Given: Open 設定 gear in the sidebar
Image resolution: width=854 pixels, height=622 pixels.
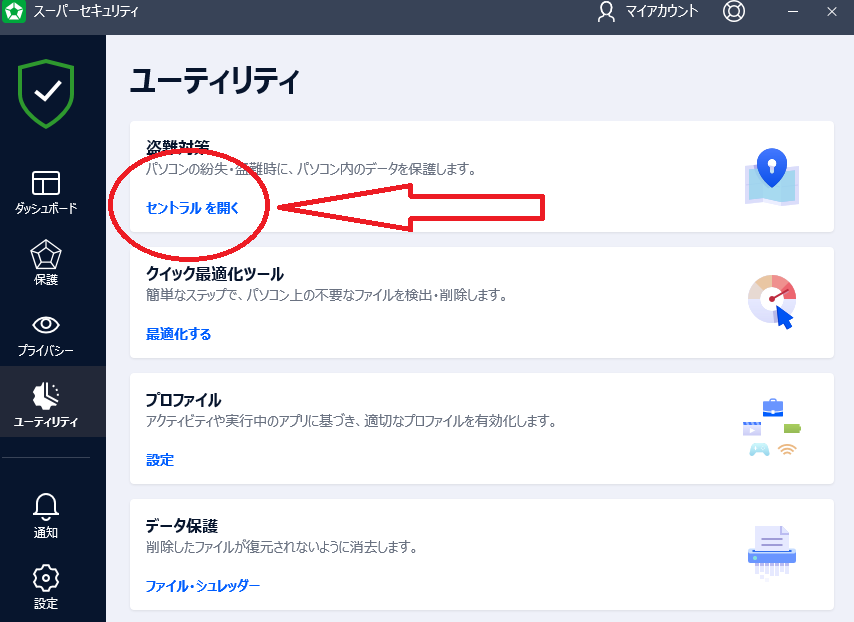Looking at the screenshot, I should click(46, 587).
